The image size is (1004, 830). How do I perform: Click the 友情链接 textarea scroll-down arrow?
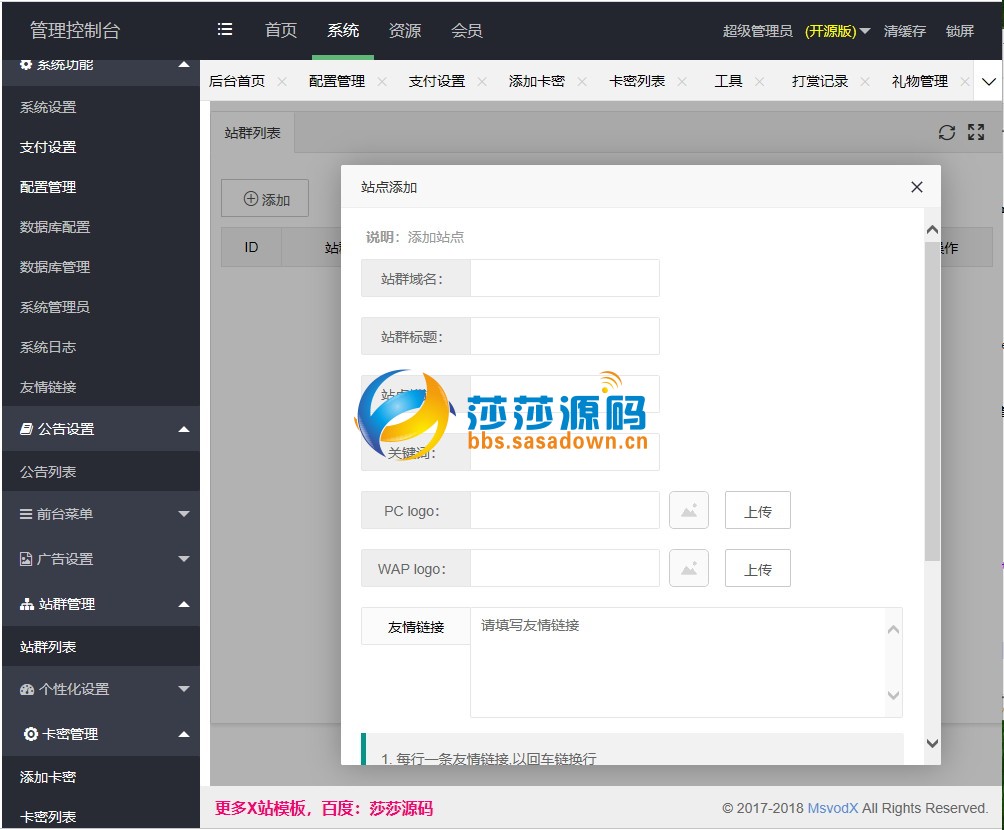point(894,696)
